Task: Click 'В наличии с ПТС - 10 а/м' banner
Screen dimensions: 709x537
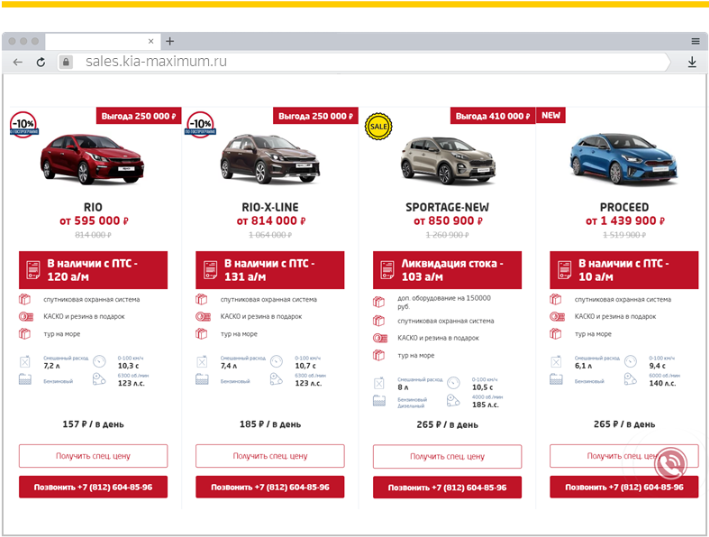Action: tap(624, 270)
